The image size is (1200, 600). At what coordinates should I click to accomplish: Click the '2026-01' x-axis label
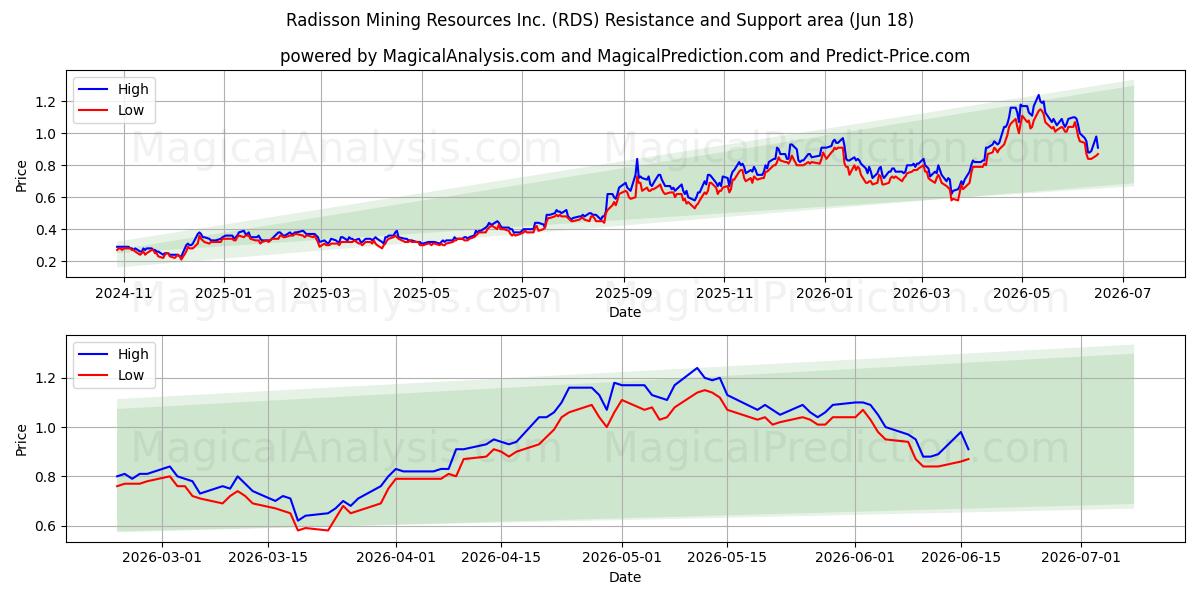tap(825, 294)
